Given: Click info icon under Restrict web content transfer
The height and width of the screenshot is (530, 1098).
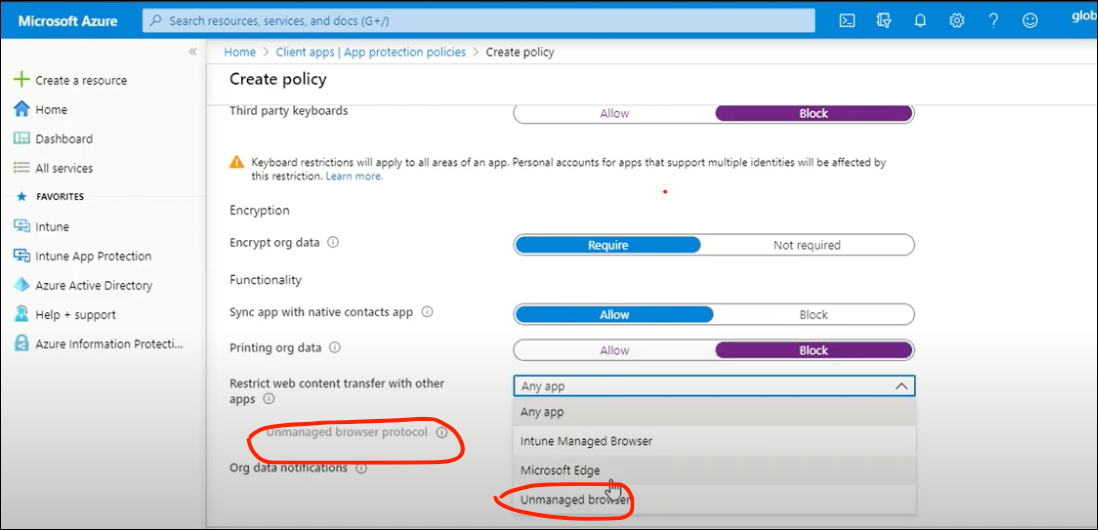Looking at the screenshot, I should click(x=268, y=399).
